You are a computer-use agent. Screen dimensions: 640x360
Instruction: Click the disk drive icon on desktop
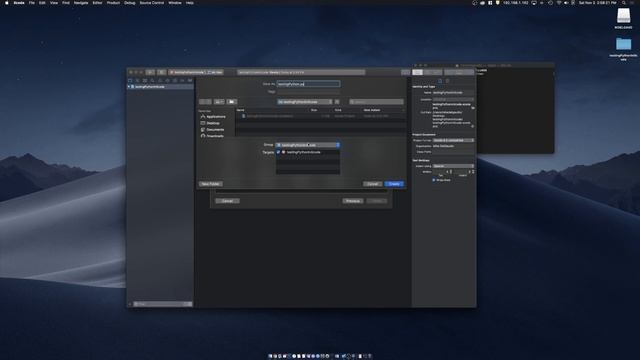click(623, 17)
